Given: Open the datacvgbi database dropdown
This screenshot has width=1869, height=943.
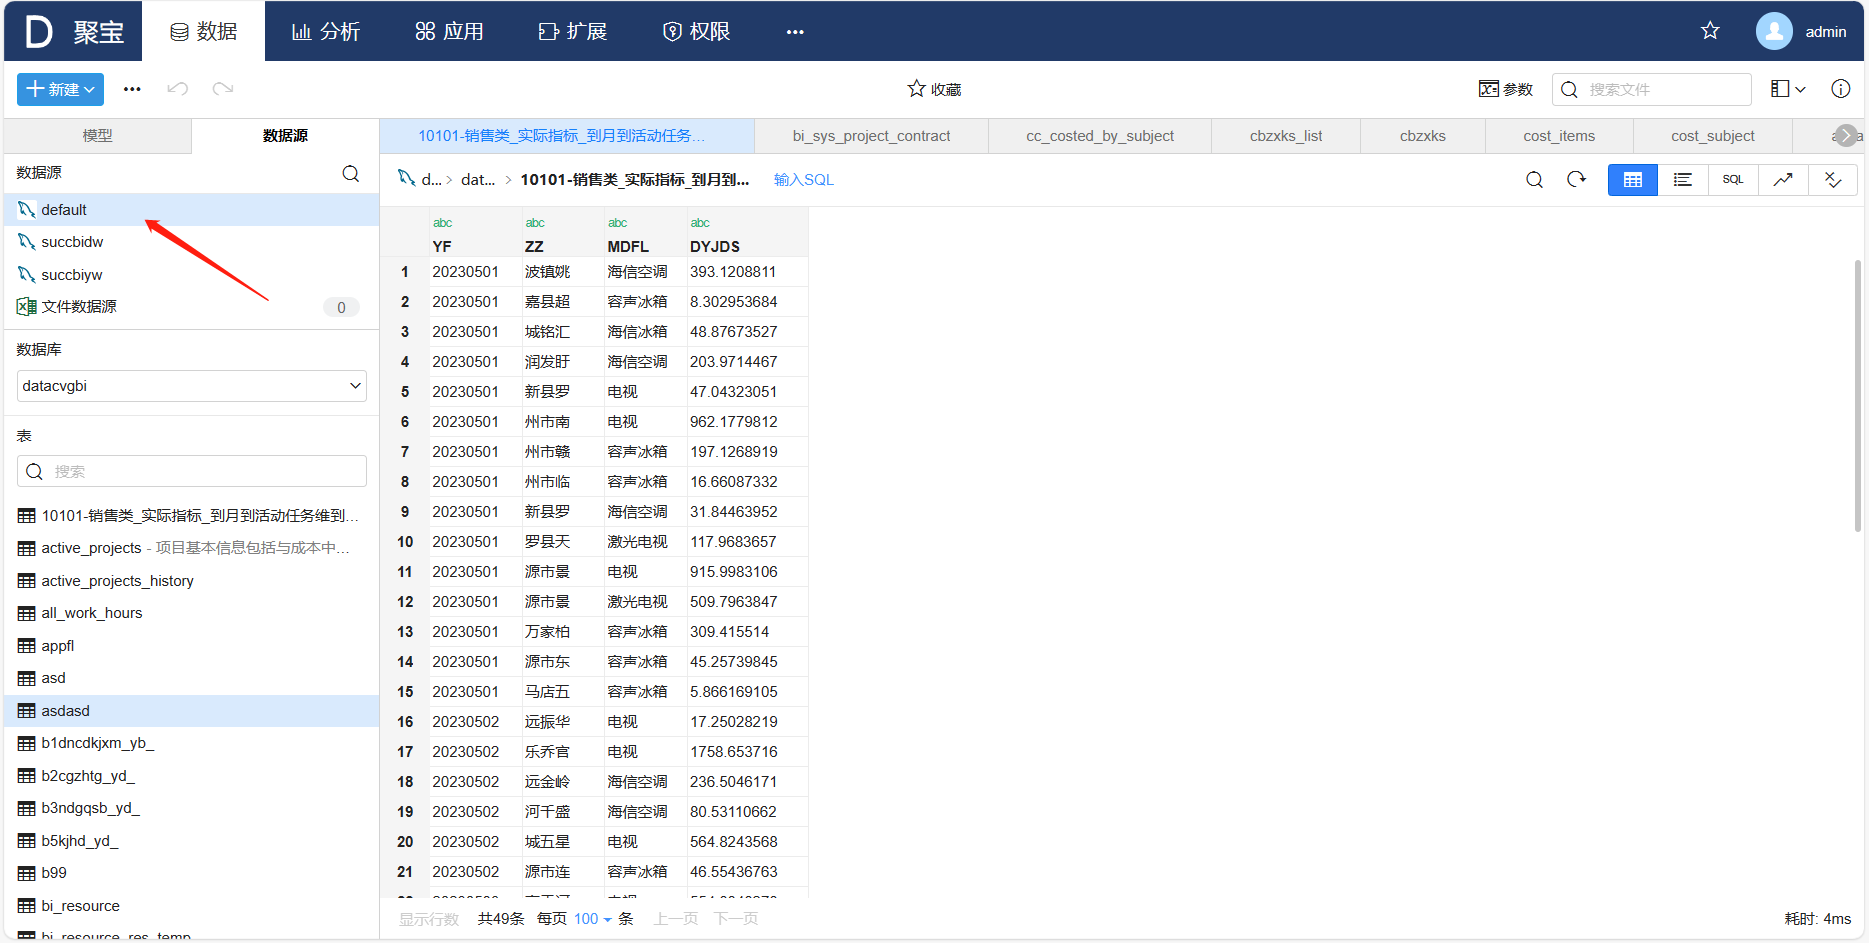Looking at the screenshot, I should (192, 386).
